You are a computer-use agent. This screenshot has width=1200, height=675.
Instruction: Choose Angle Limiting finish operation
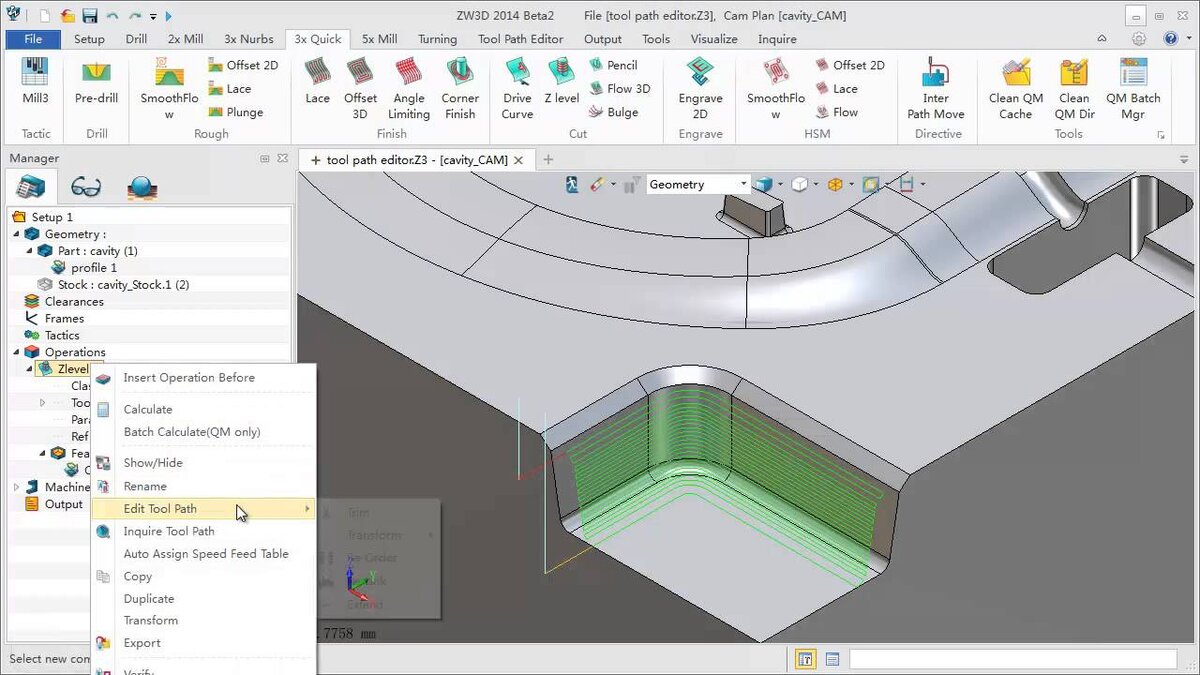pyautogui.click(x=409, y=88)
